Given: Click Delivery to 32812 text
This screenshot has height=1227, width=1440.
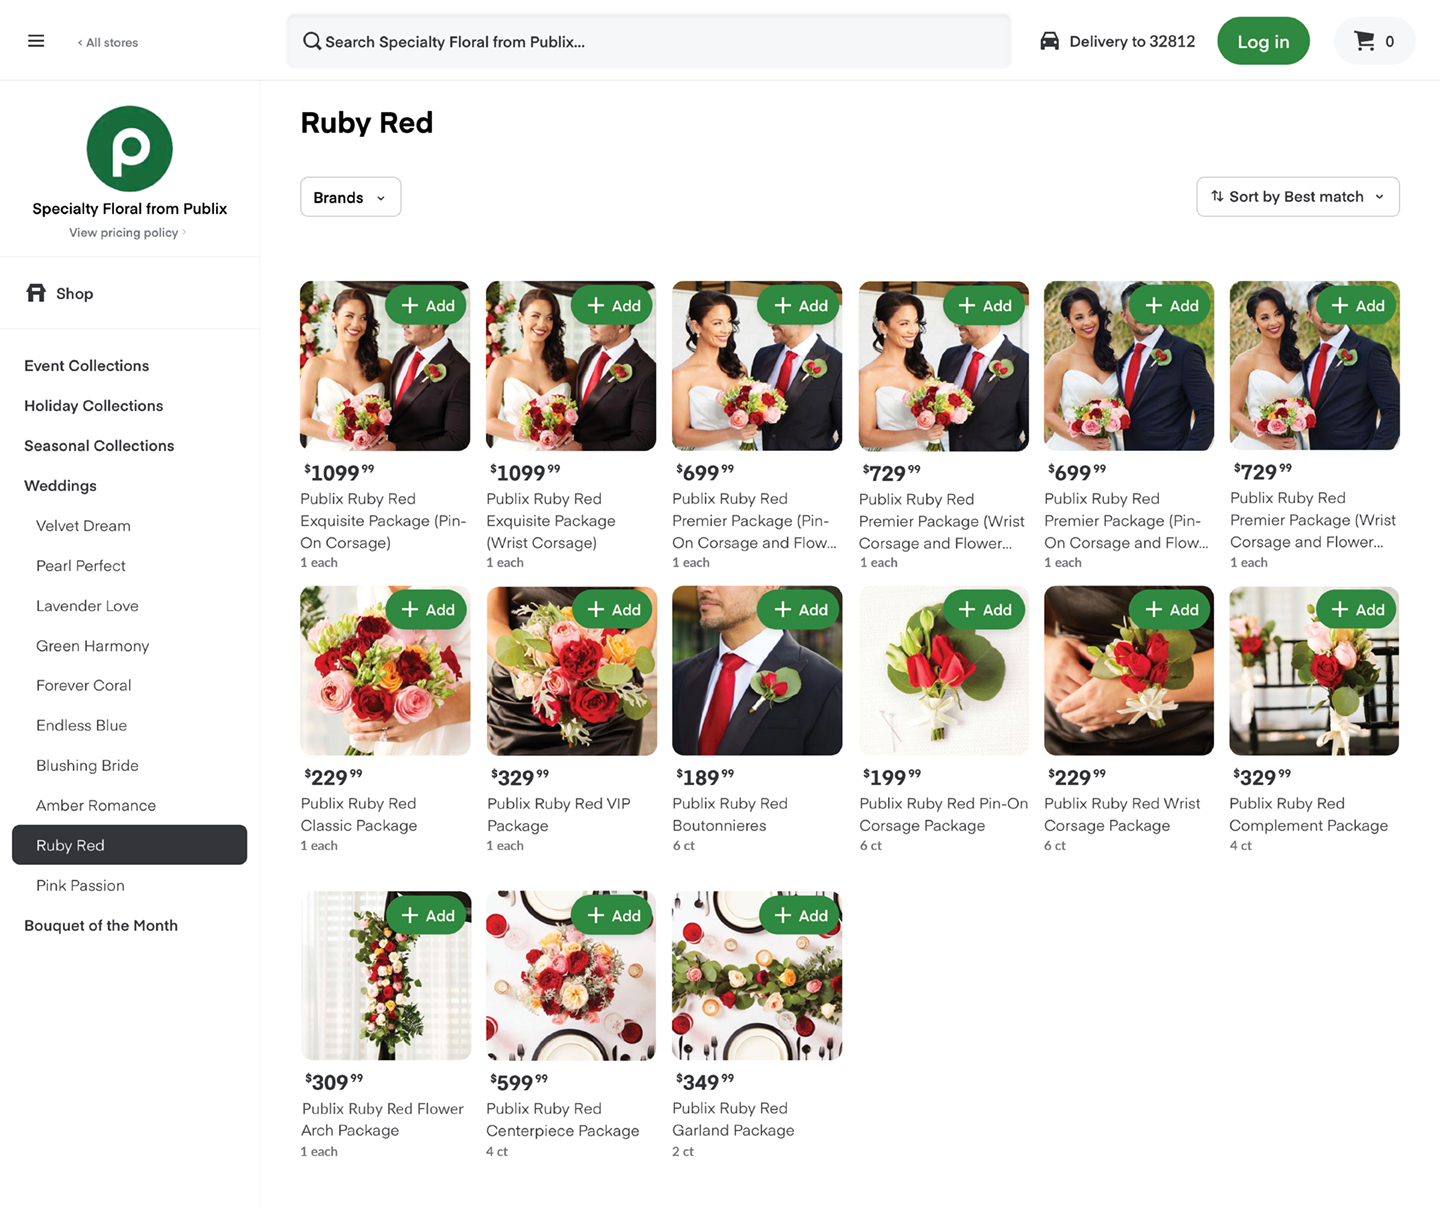Looking at the screenshot, I should click(x=1132, y=41).
